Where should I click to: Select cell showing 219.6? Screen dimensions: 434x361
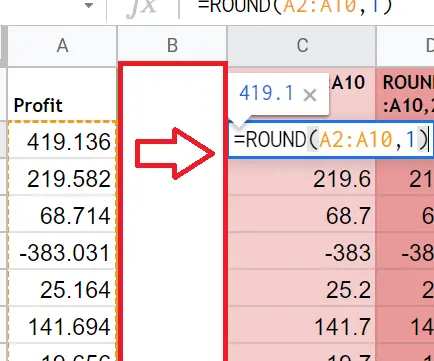pos(302,177)
